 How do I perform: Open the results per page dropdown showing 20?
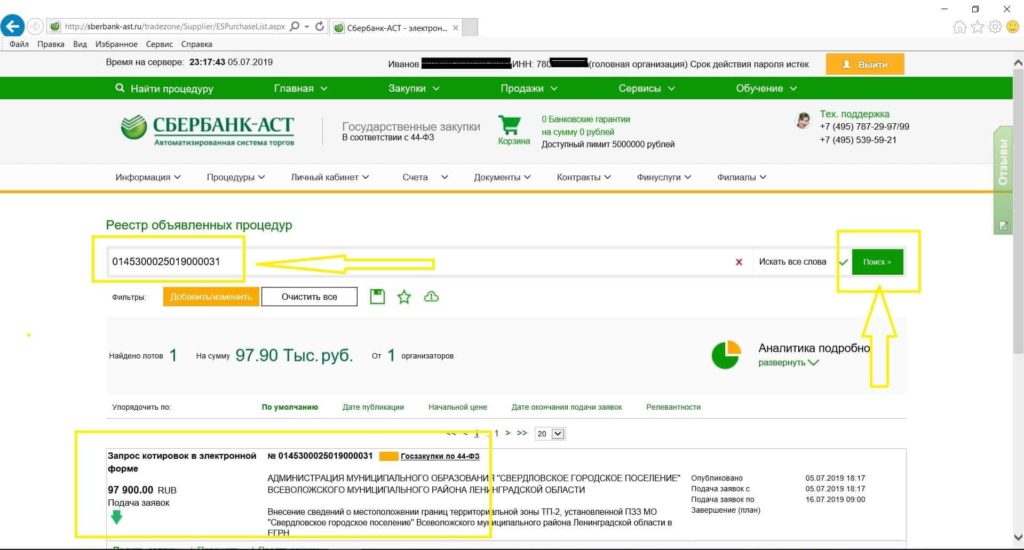549,434
